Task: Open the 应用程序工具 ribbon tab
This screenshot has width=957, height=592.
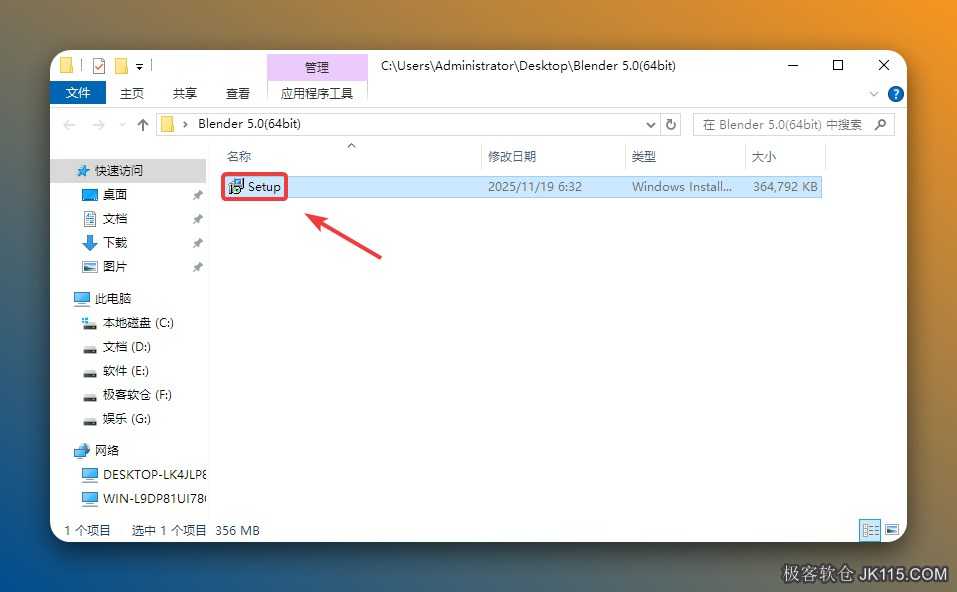Action: 317,93
